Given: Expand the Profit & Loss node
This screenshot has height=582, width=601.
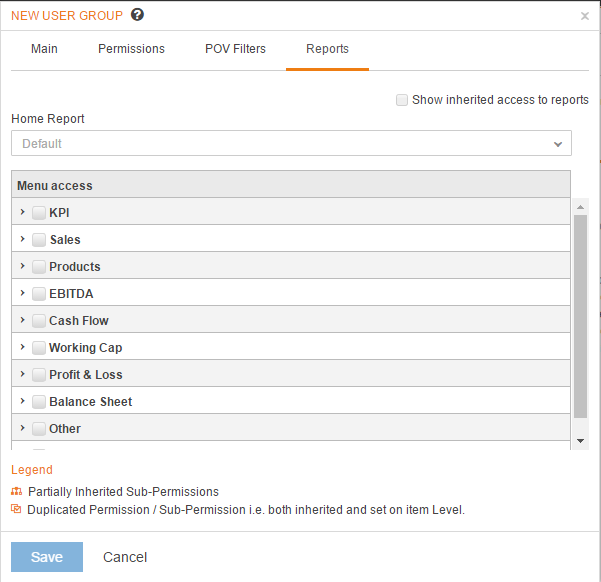Looking at the screenshot, I should 23,374.
